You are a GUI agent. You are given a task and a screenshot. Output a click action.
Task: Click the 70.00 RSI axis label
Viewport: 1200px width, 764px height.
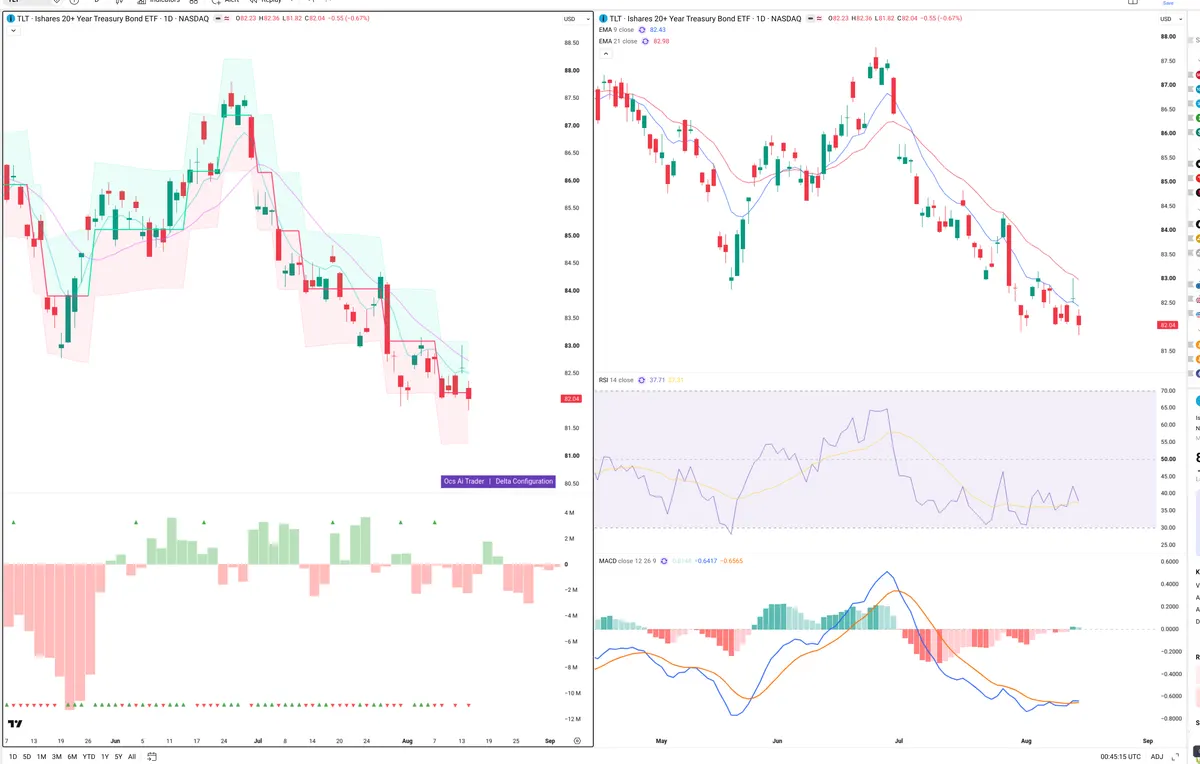point(1167,391)
